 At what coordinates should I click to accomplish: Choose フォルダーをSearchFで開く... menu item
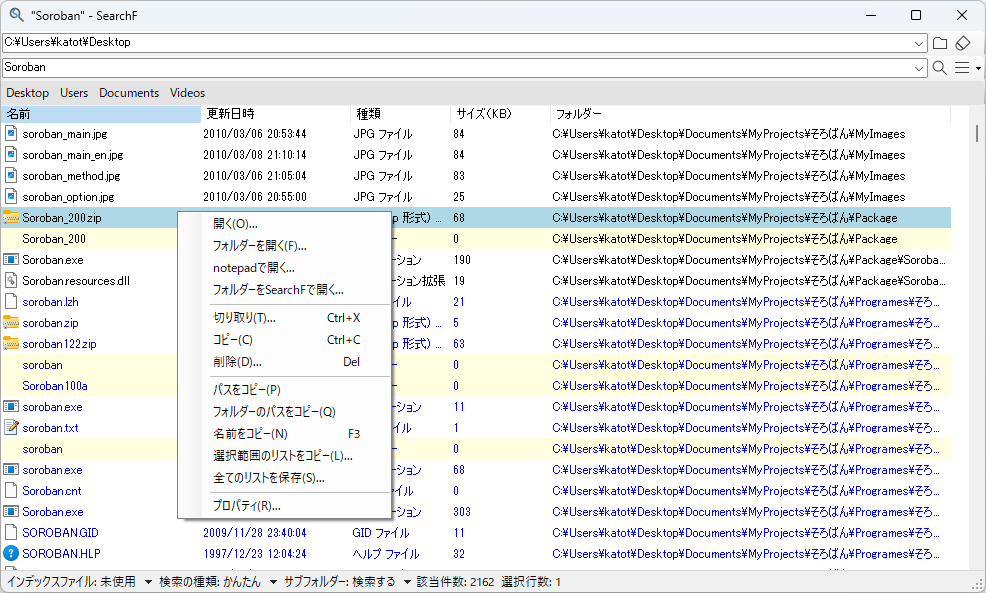coord(284,290)
